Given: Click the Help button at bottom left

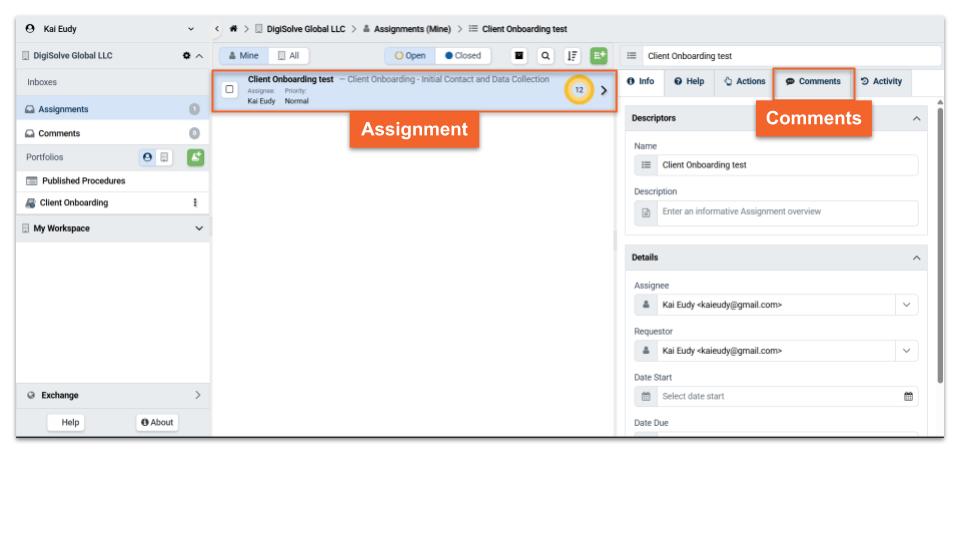Looking at the screenshot, I should point(71,422).
